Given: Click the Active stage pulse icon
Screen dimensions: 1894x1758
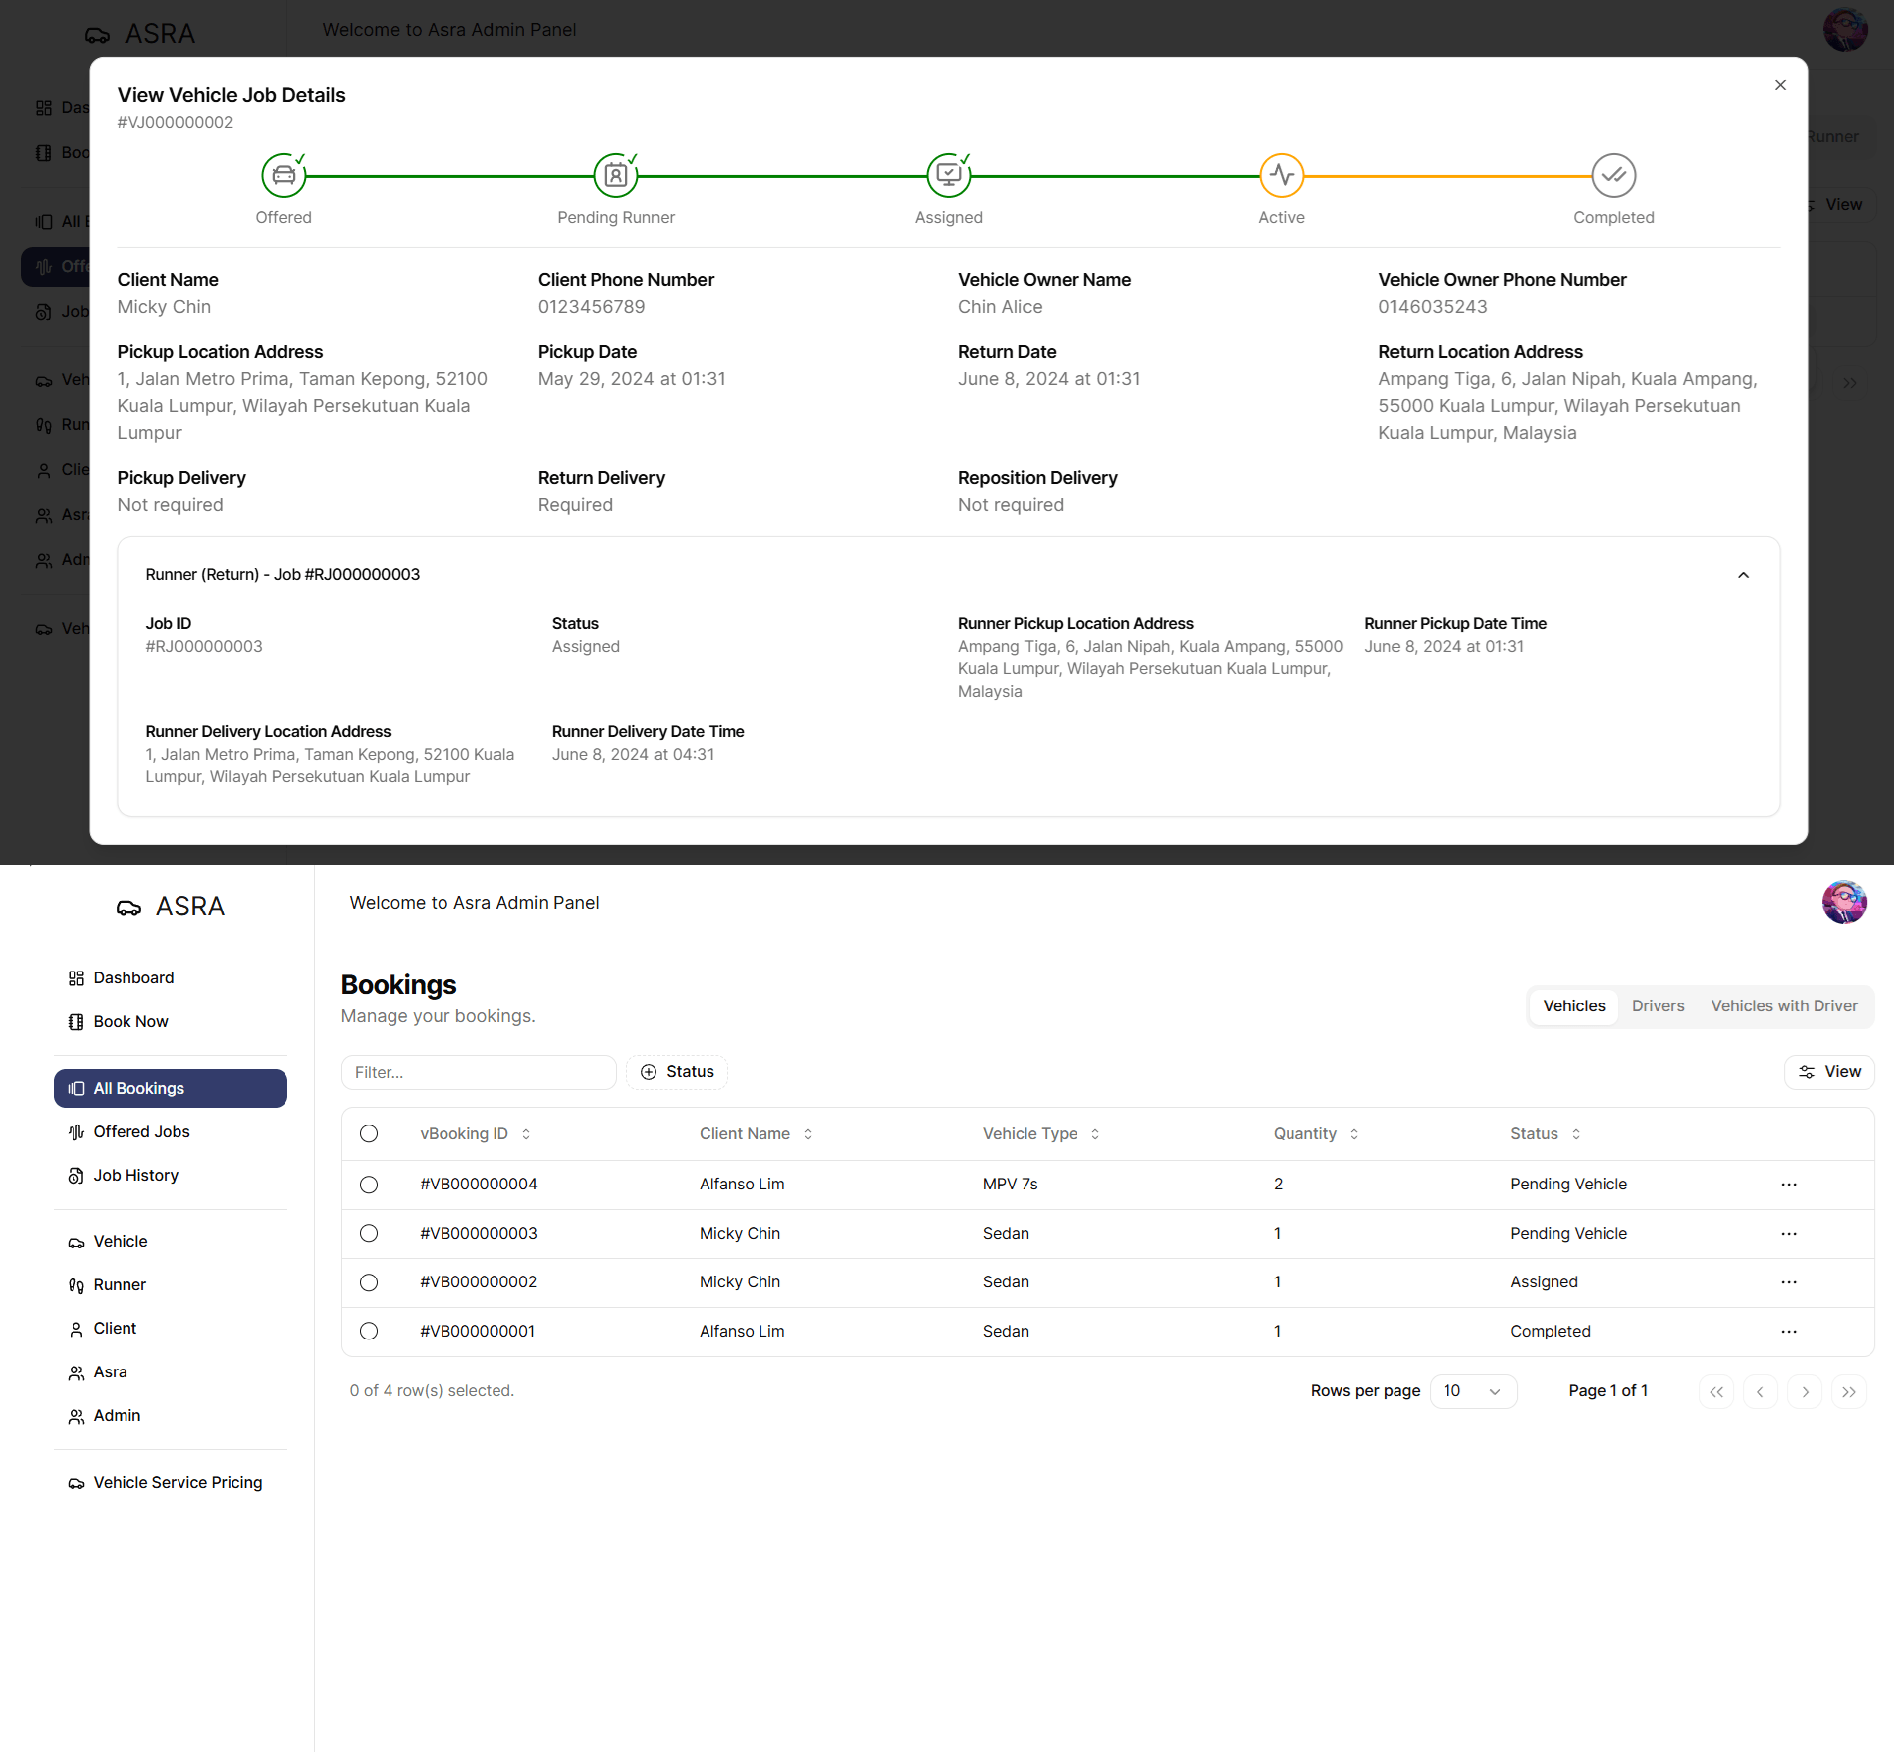Looking at the screenshot, I should click(x=1281, y=176).
